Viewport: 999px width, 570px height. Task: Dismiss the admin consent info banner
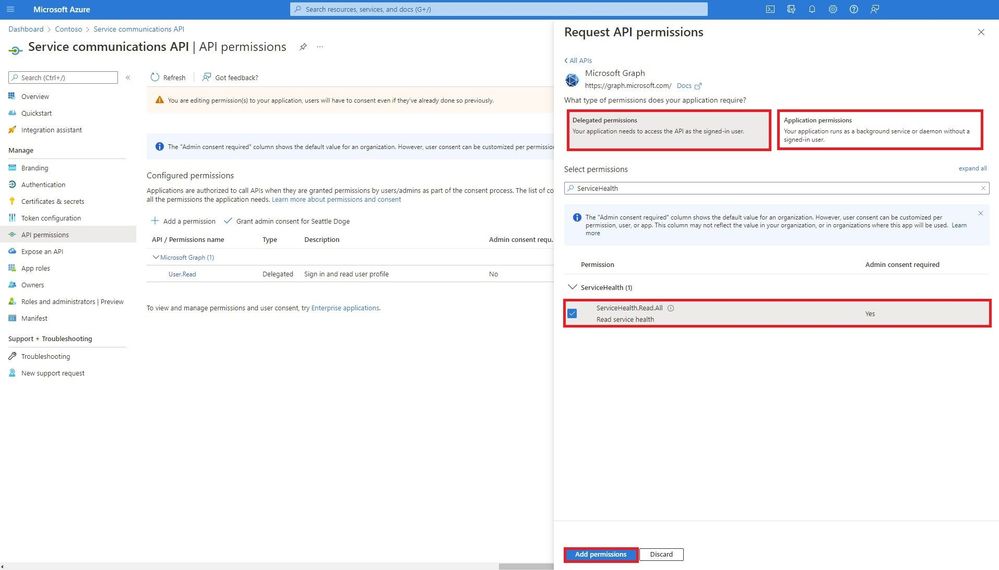click(981, 213)
